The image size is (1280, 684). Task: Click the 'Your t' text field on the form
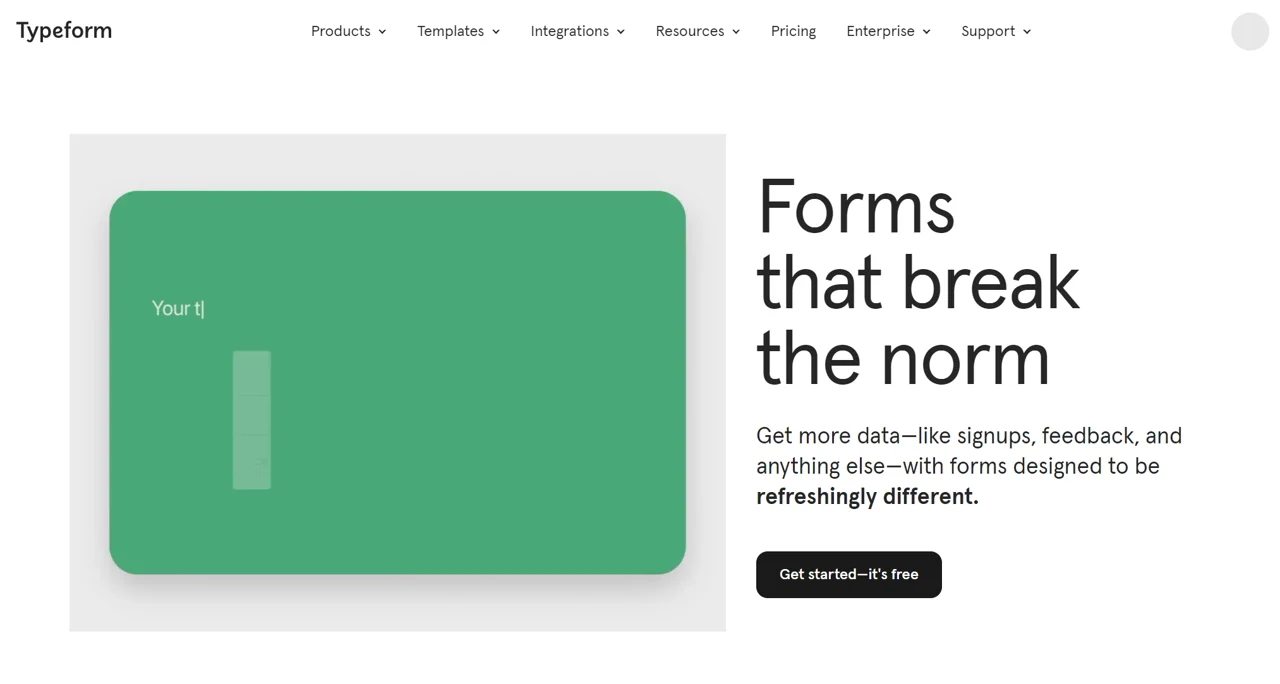click(x=178, y=308)
